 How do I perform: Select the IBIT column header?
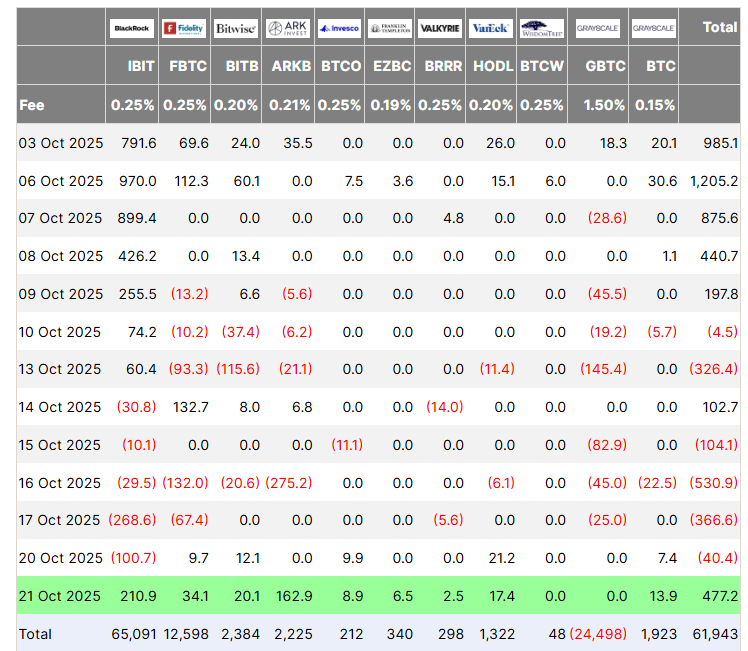click(x=133, y=66)
